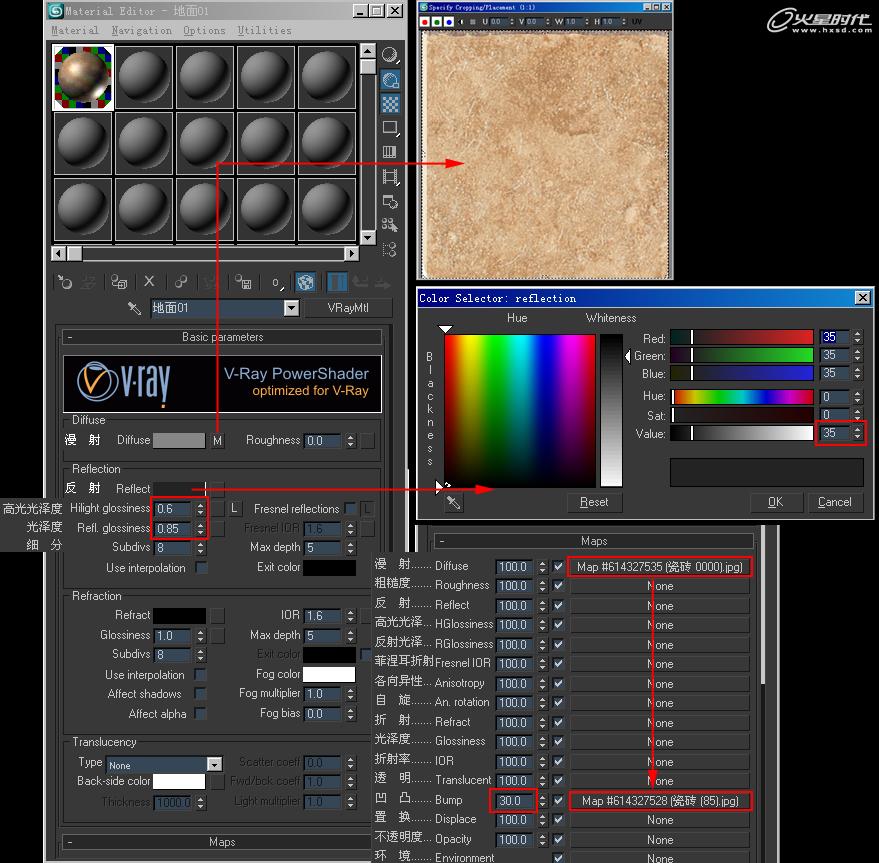879x863 pixels.
Task: Click the red channel icon in cropping window
Action: click(x=424, y=22)
